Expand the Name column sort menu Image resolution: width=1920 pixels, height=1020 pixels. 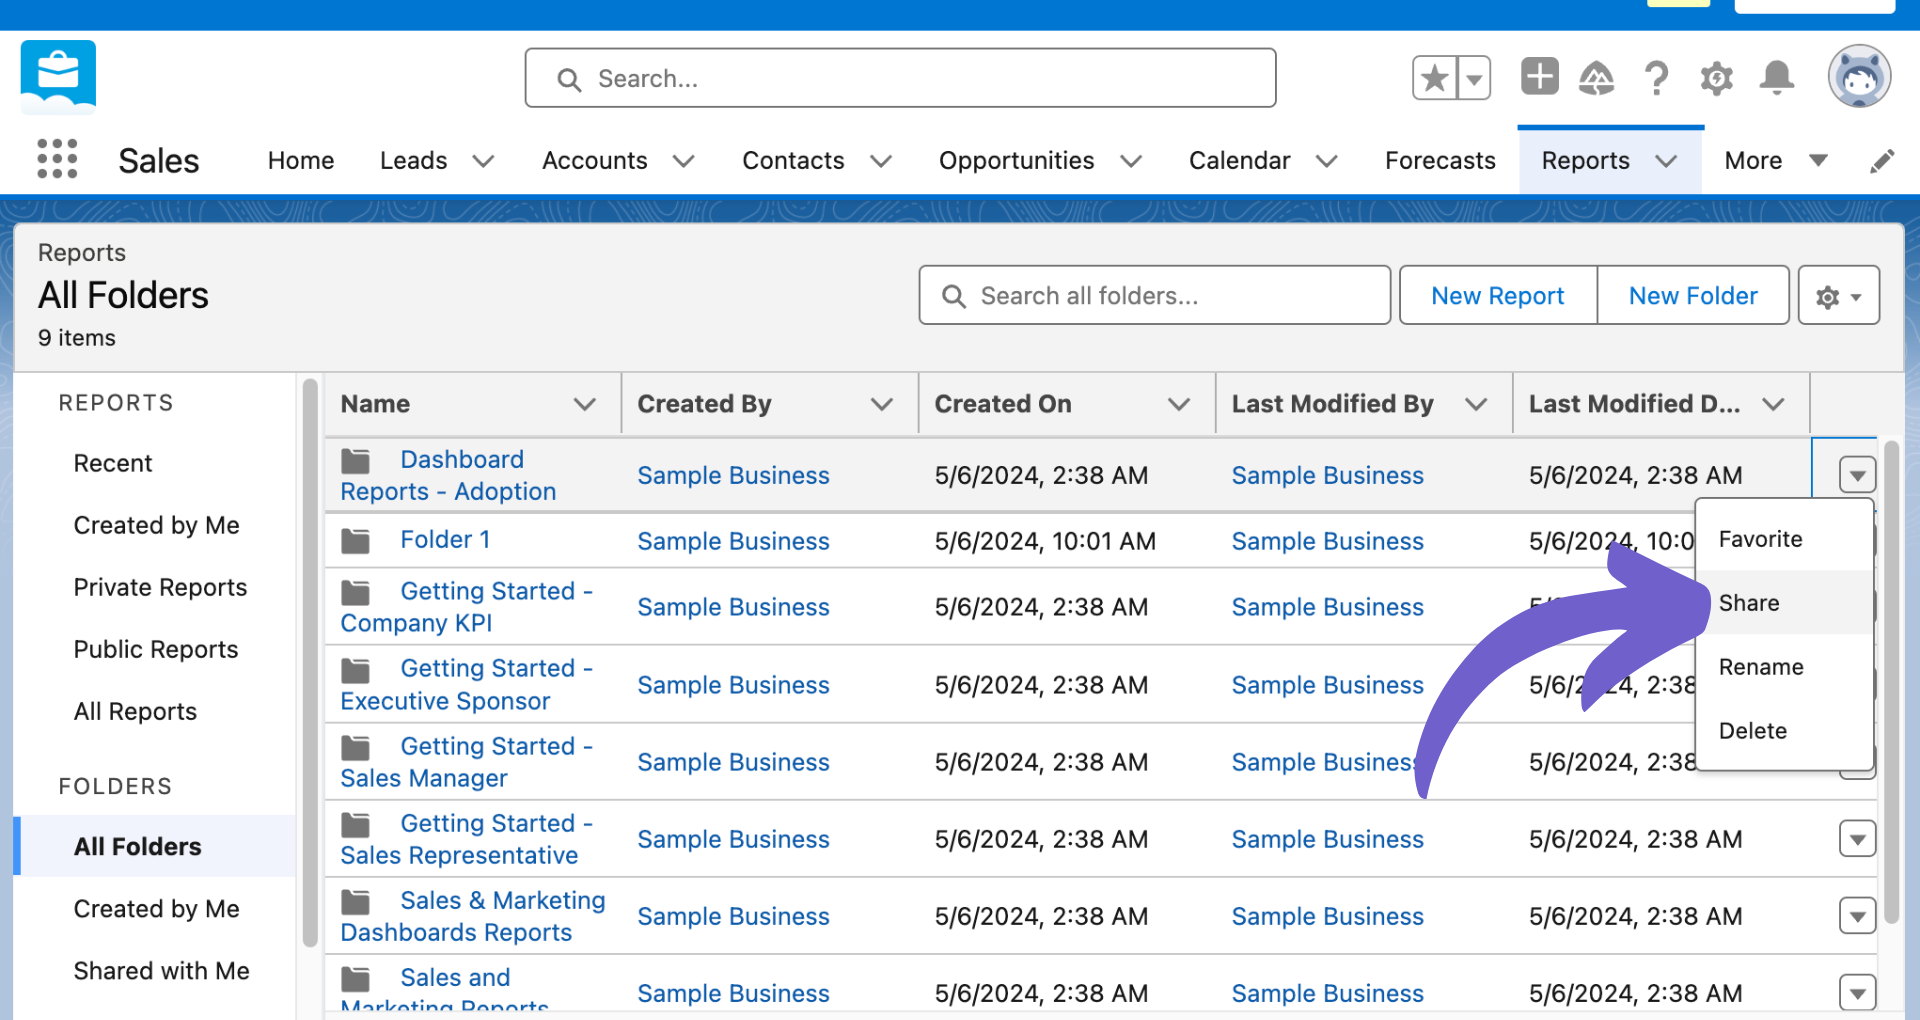point(585,404)
